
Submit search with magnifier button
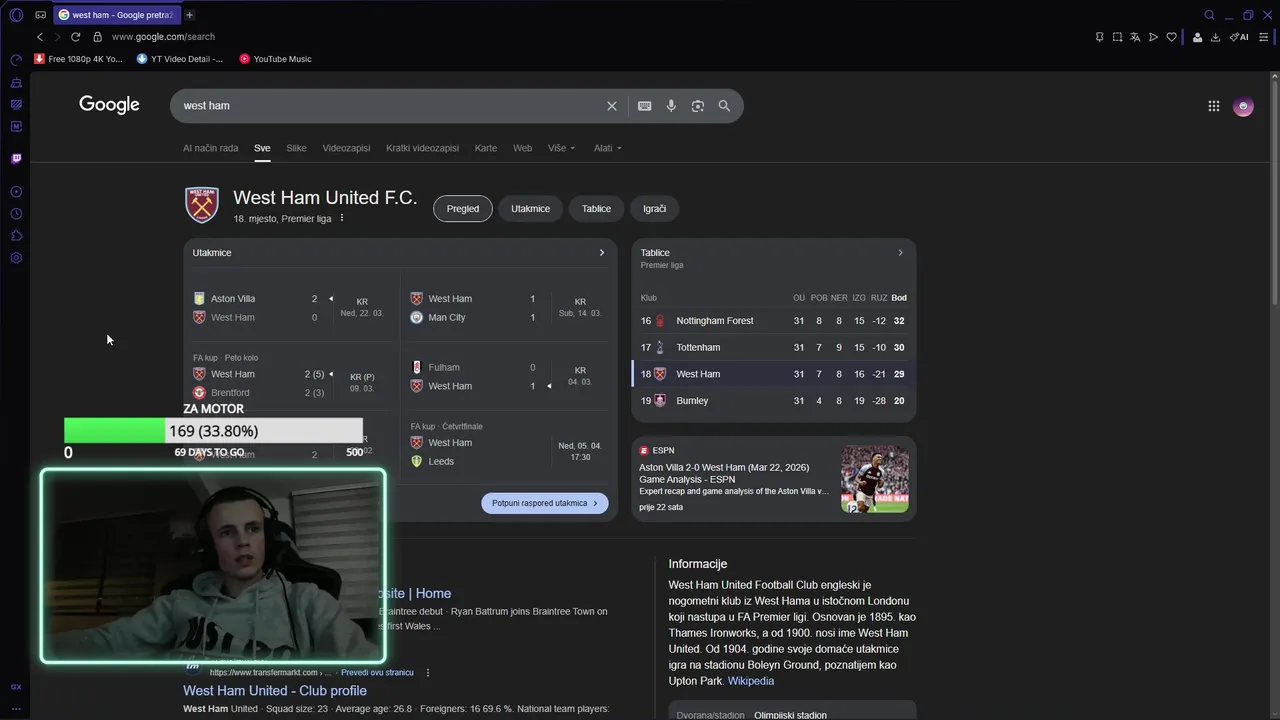pos(724,106)
